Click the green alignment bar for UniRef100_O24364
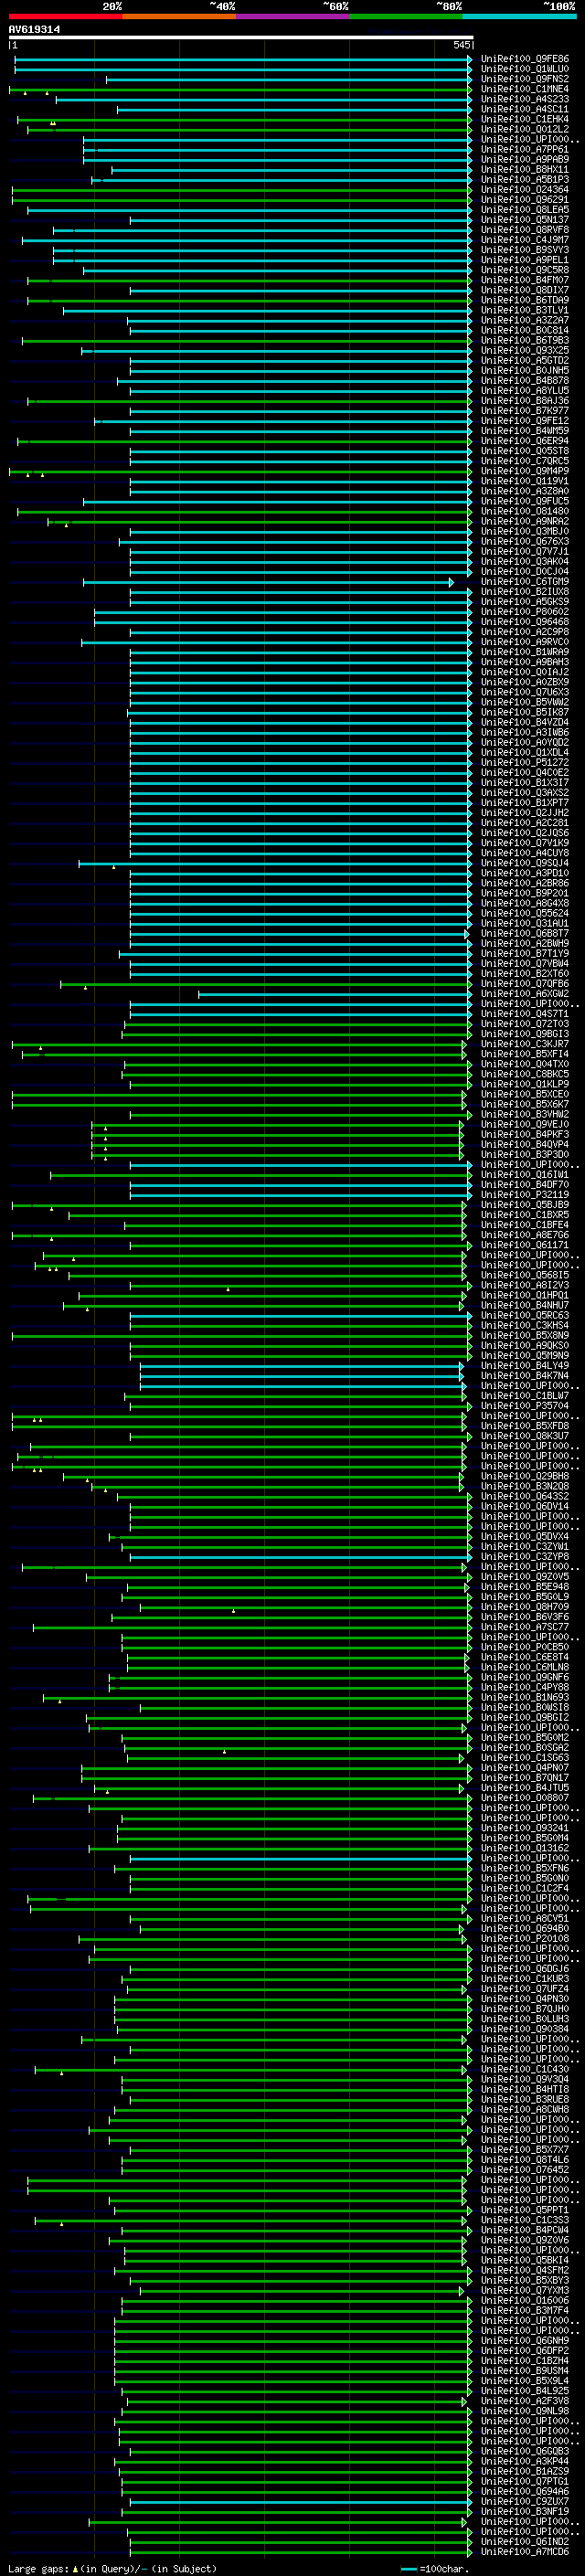 (240, 190)
